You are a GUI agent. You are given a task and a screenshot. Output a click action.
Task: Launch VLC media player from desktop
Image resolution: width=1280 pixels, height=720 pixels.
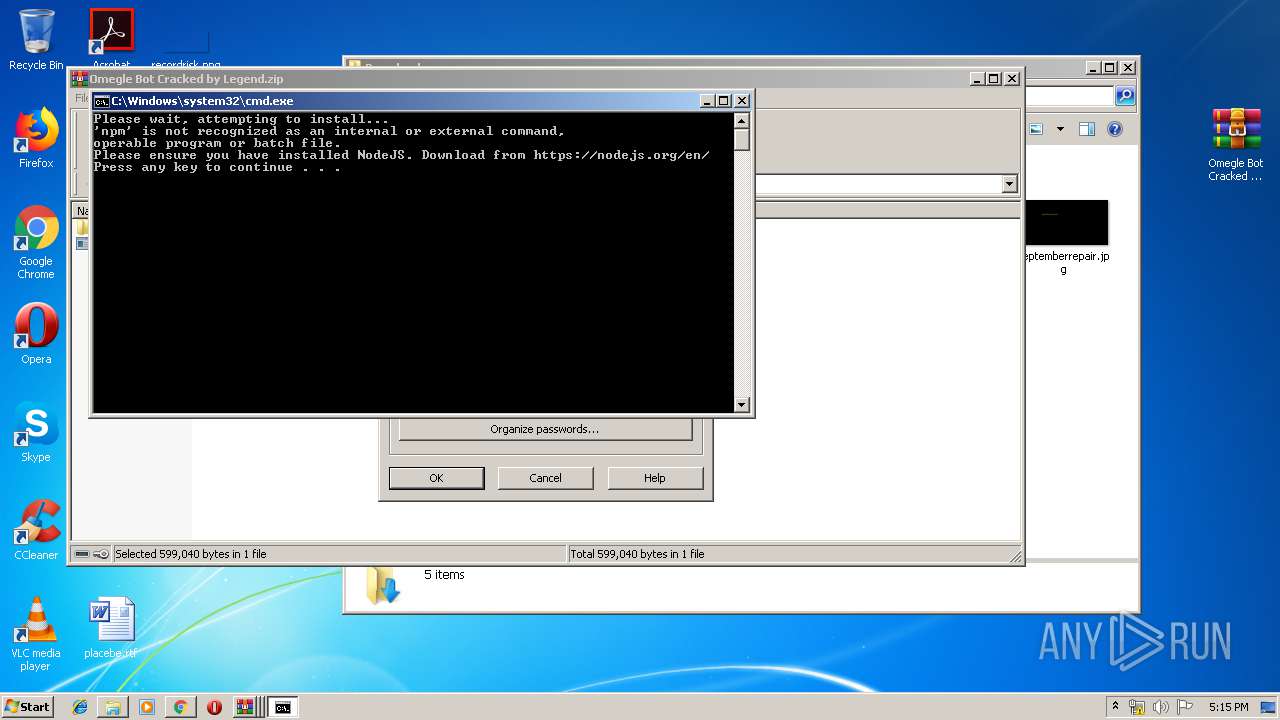tap(36, 634)
